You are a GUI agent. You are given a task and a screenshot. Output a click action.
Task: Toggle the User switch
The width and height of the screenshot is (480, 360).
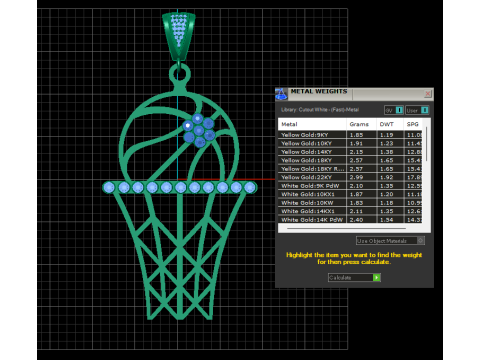(x=417, y=110)
